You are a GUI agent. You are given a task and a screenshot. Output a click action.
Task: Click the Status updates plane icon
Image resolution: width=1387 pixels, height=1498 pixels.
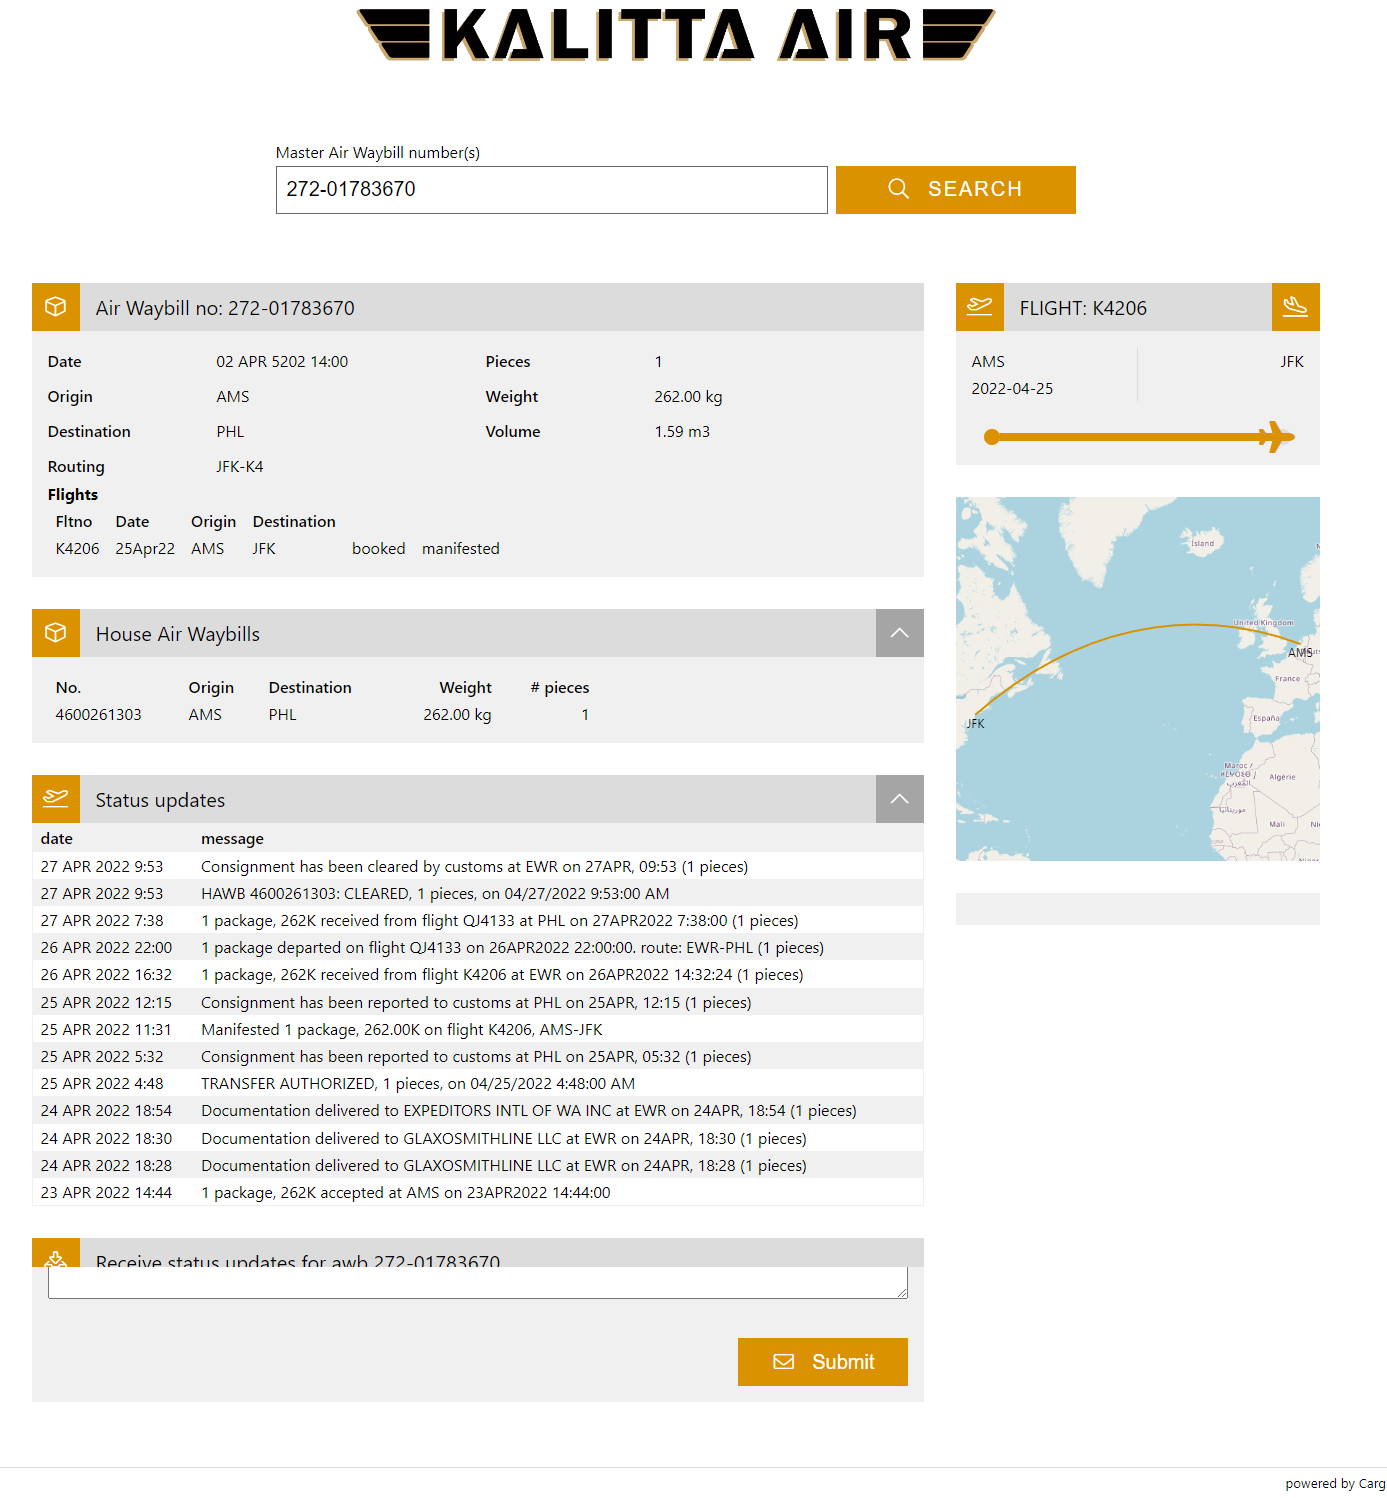pos(56,799)
